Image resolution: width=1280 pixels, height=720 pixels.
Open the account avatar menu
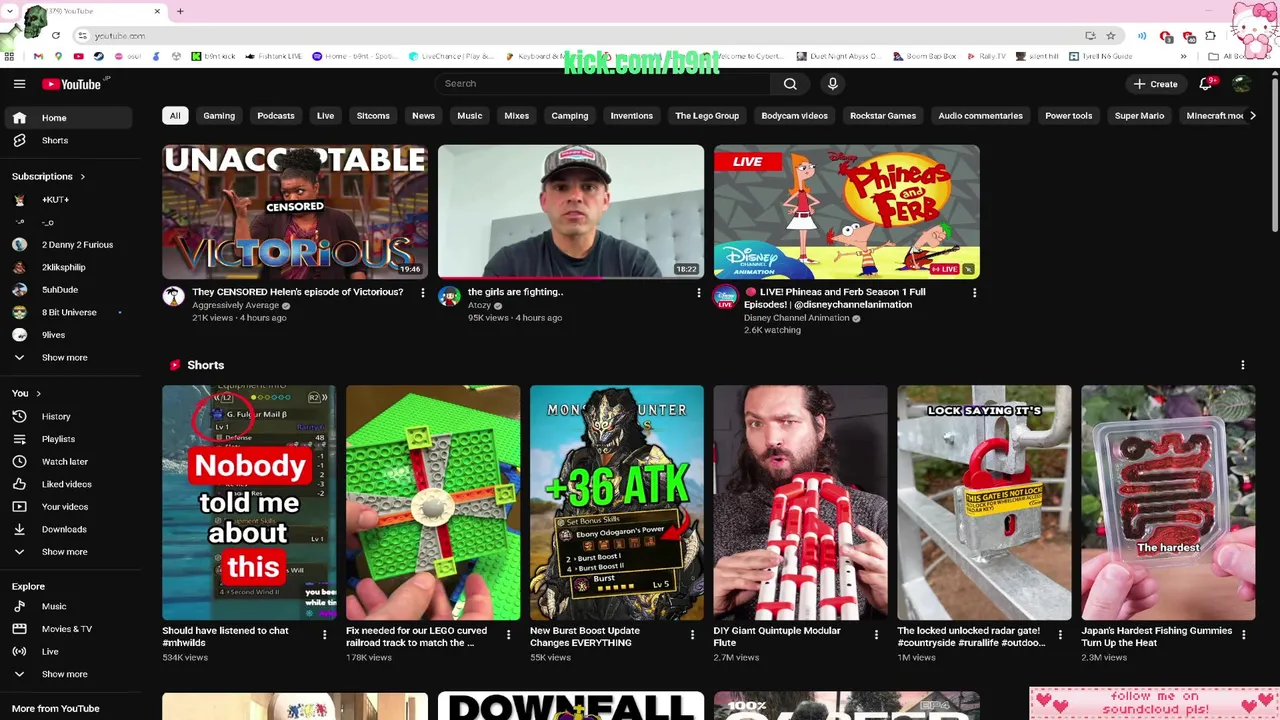[x=1241, y=84]
